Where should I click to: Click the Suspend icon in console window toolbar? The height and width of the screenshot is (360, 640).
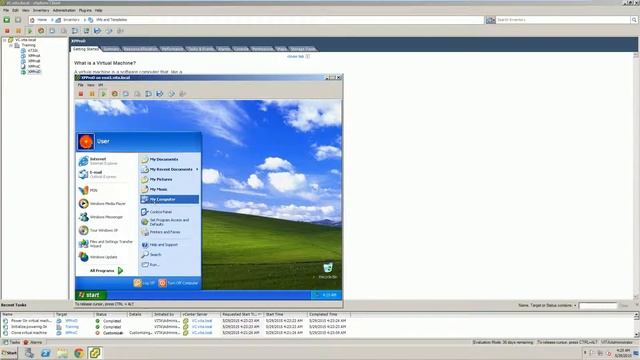tap(92, 94)
